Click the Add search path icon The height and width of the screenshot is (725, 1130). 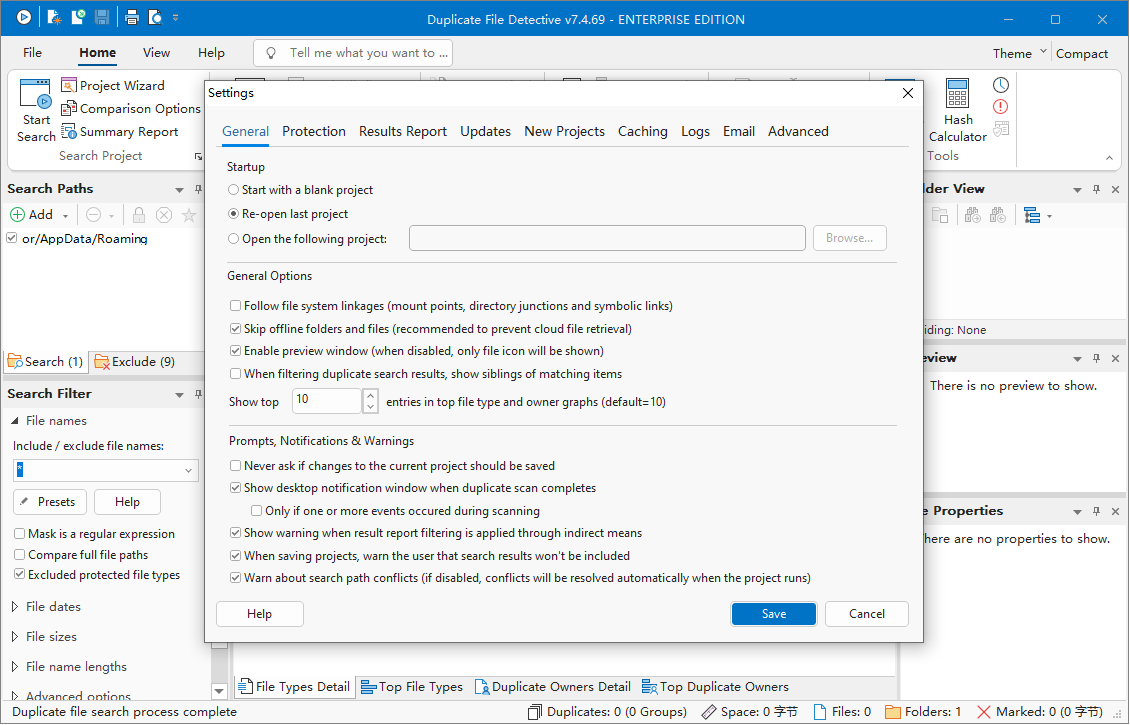pyautogui.click(x=18, y=214)
